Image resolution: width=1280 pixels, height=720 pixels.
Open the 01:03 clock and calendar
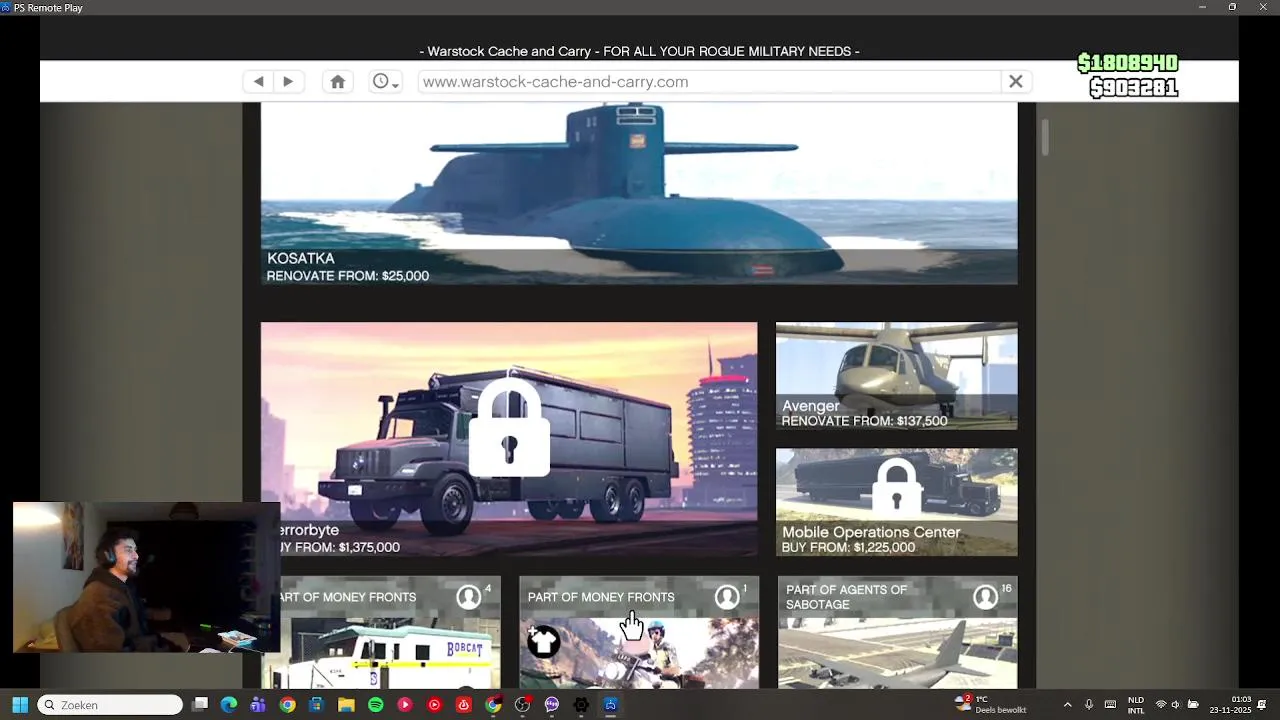[1230, 705]
